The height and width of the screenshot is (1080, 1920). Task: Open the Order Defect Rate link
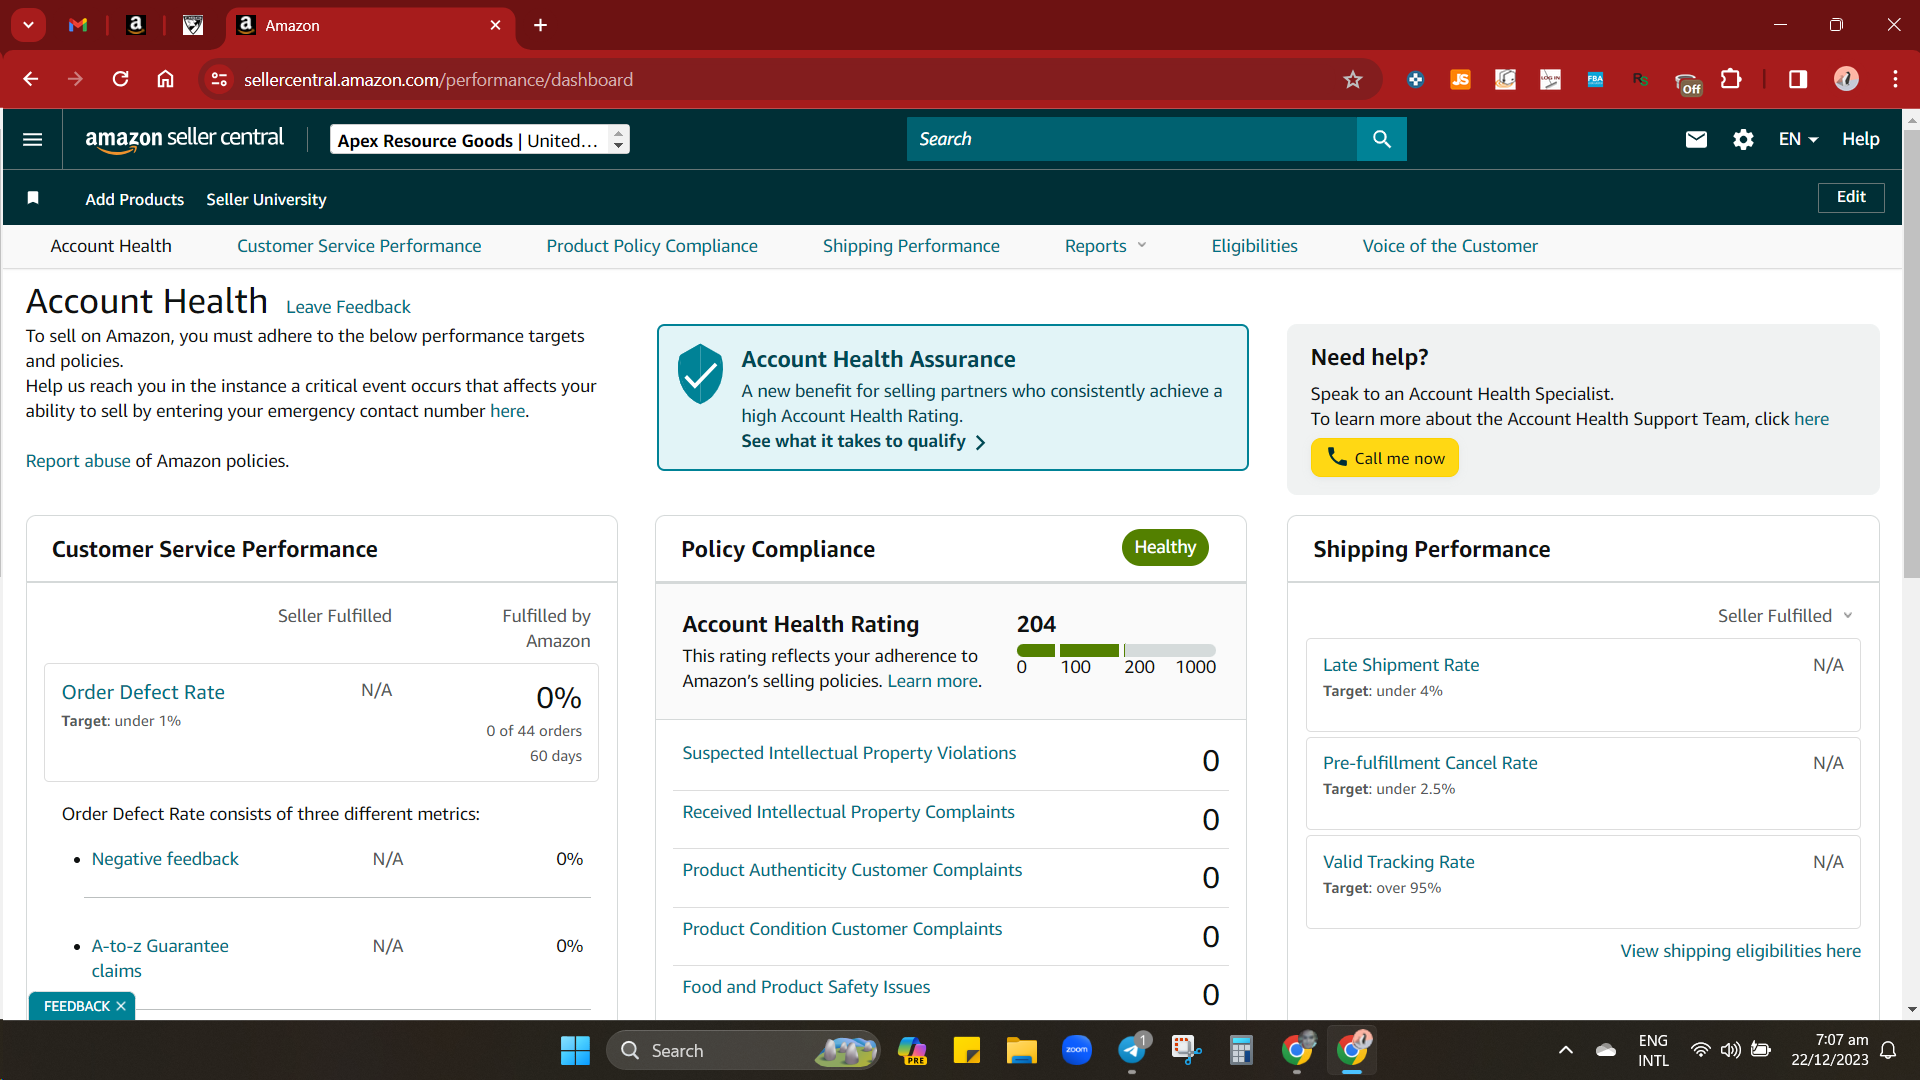tap(143, 692)
